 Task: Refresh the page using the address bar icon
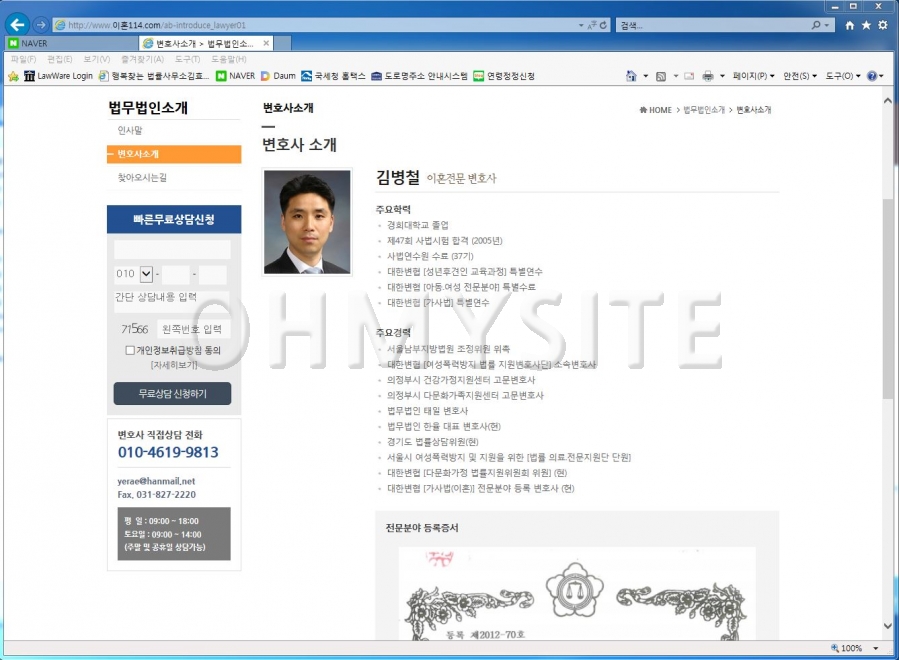click(604, 25)
